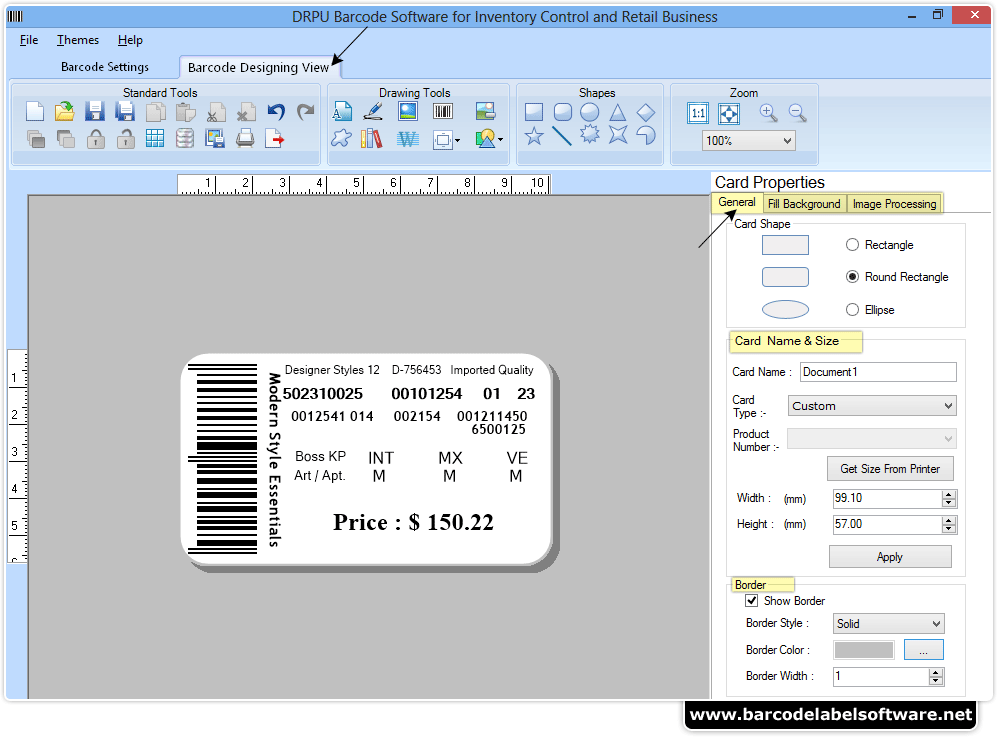Insert a picture with the image tool

408,112
